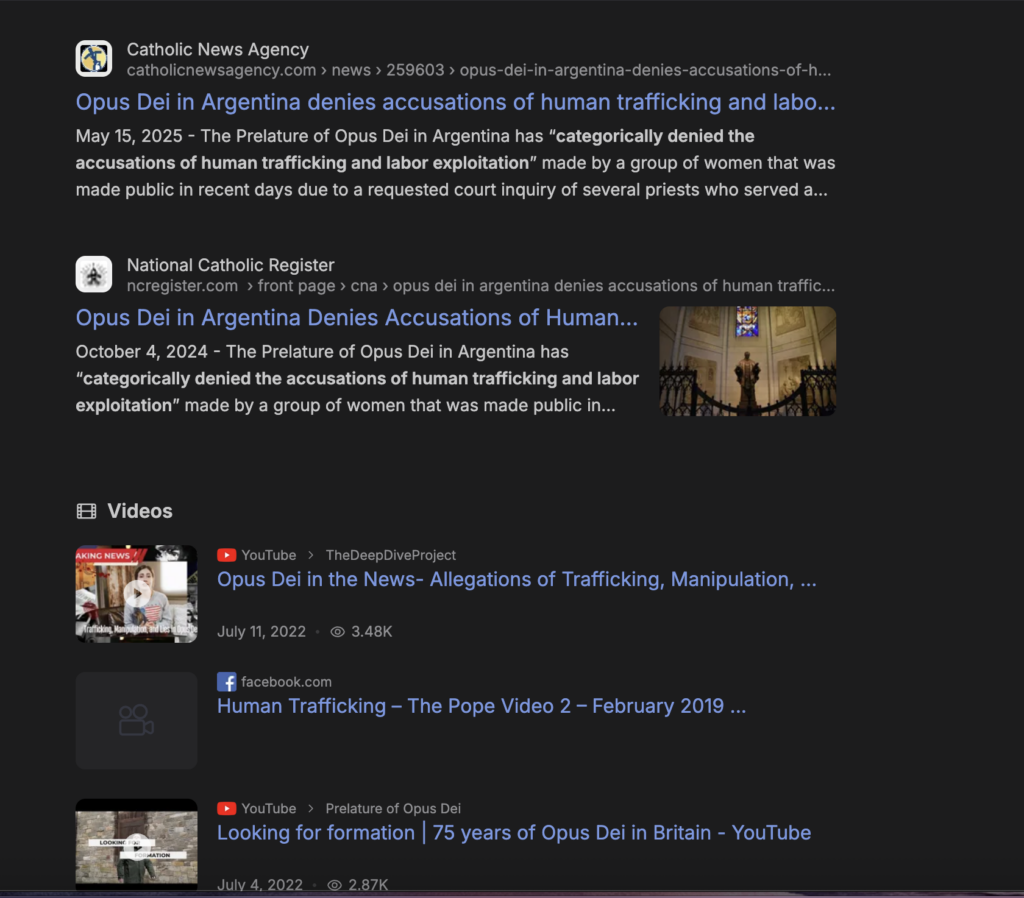
Task: Click the Catholic News Agency favicon
Action: click(x=94, y=59)
